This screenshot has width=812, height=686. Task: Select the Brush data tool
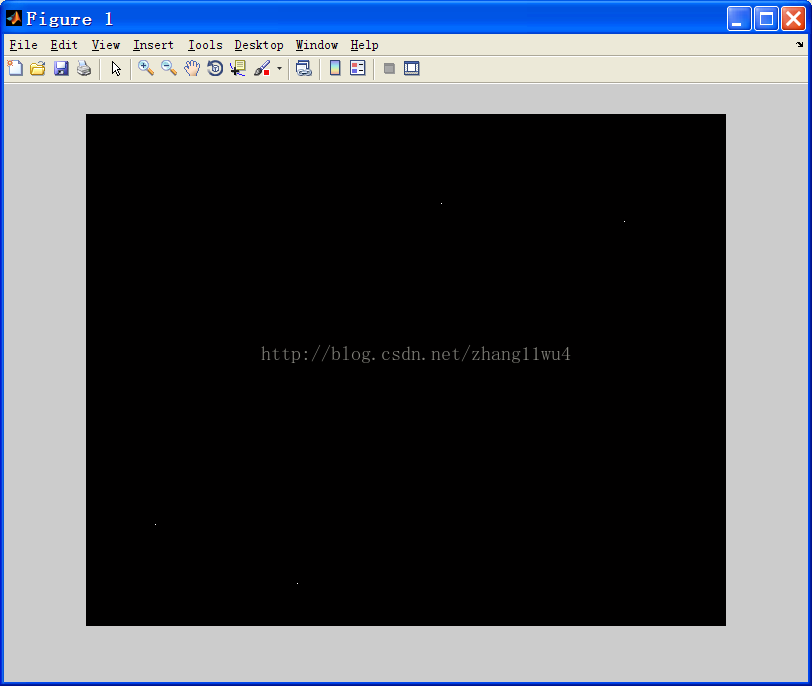tap(262, 68)
